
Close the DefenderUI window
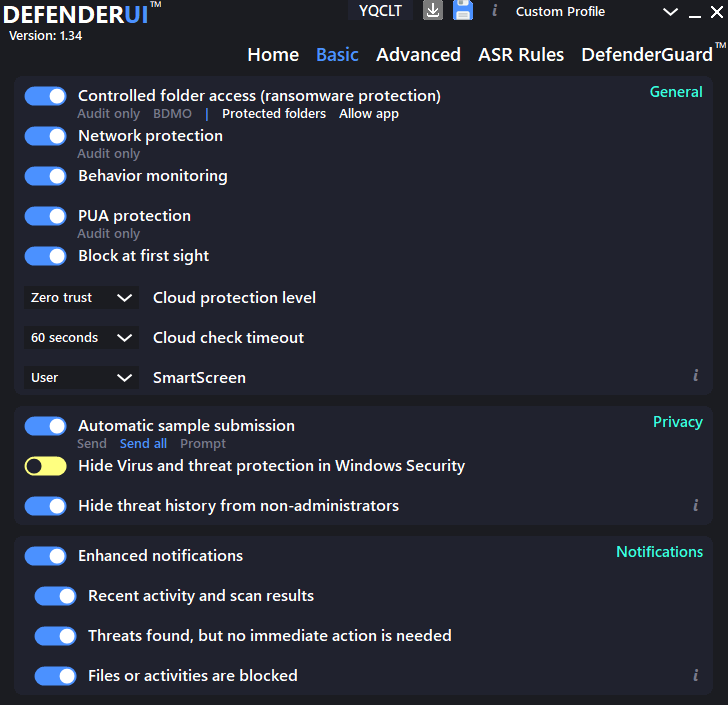tap(717, 12)
